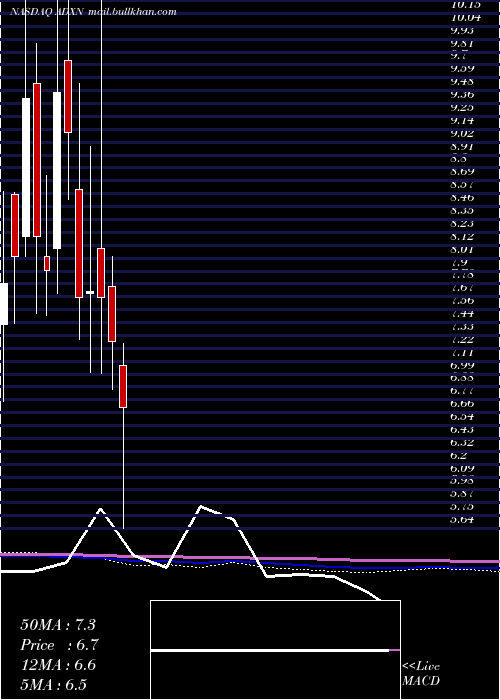Click the 6.2 price axis label
The width and height of the screenshot is (500, 700).
(x=459, y=455)
